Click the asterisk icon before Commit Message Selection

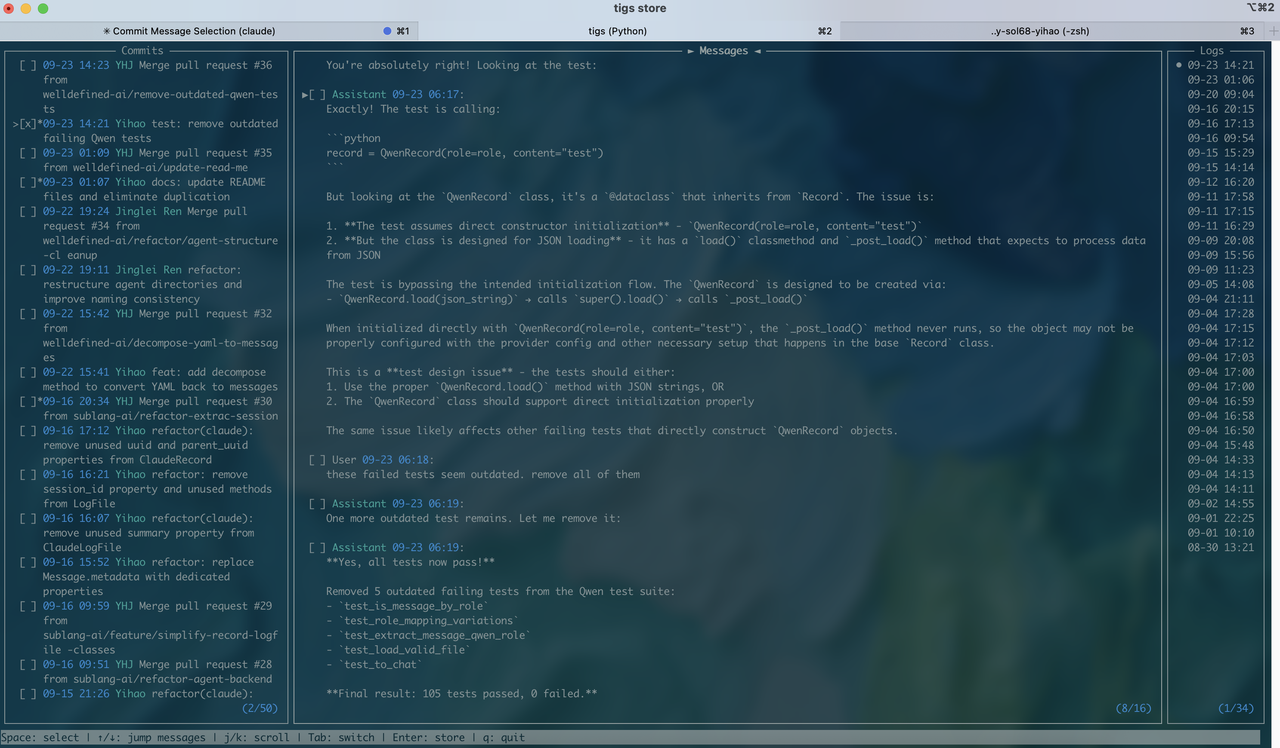pyautogui.click(x=106, y=31)
